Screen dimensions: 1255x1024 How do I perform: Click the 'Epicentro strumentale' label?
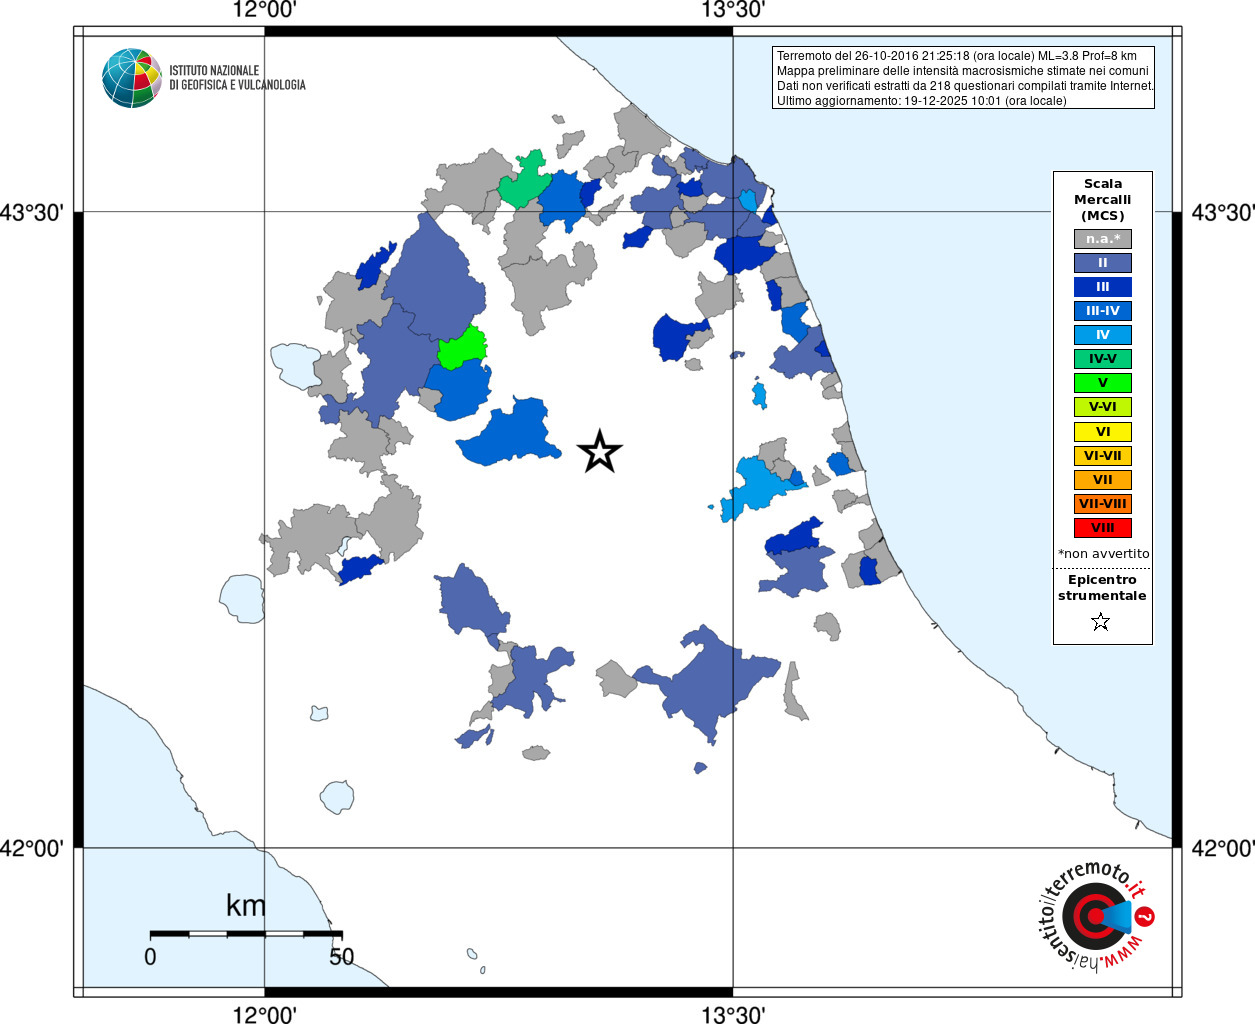point(1102,588)
